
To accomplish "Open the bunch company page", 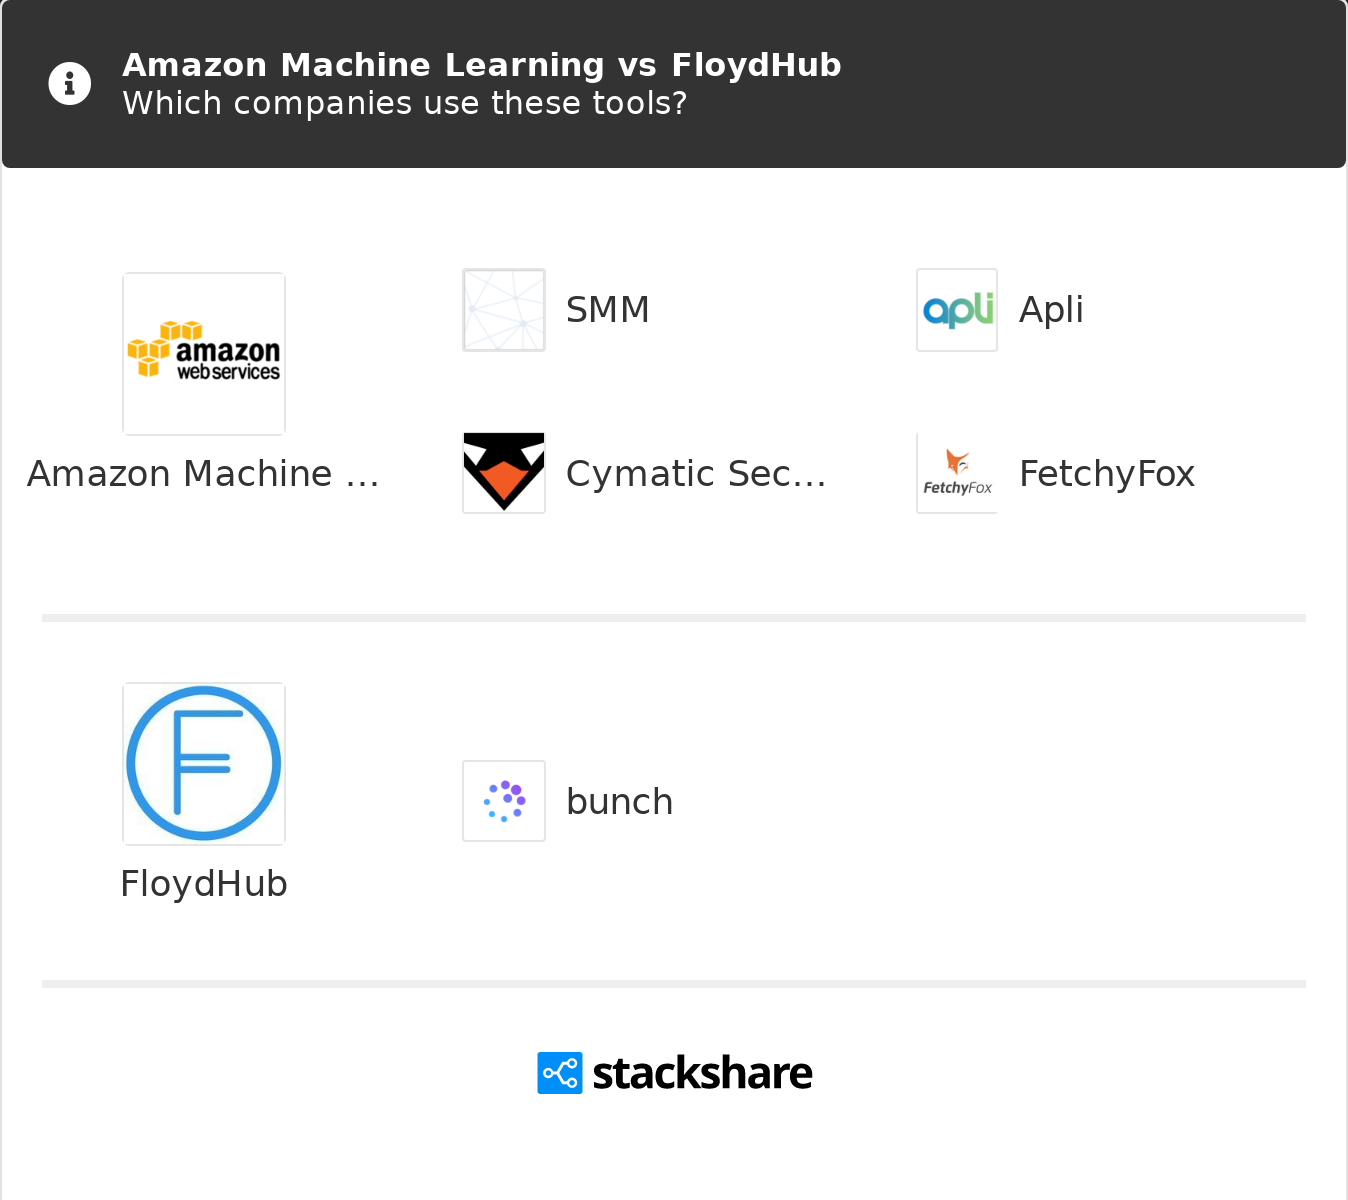I will [619, 800].
